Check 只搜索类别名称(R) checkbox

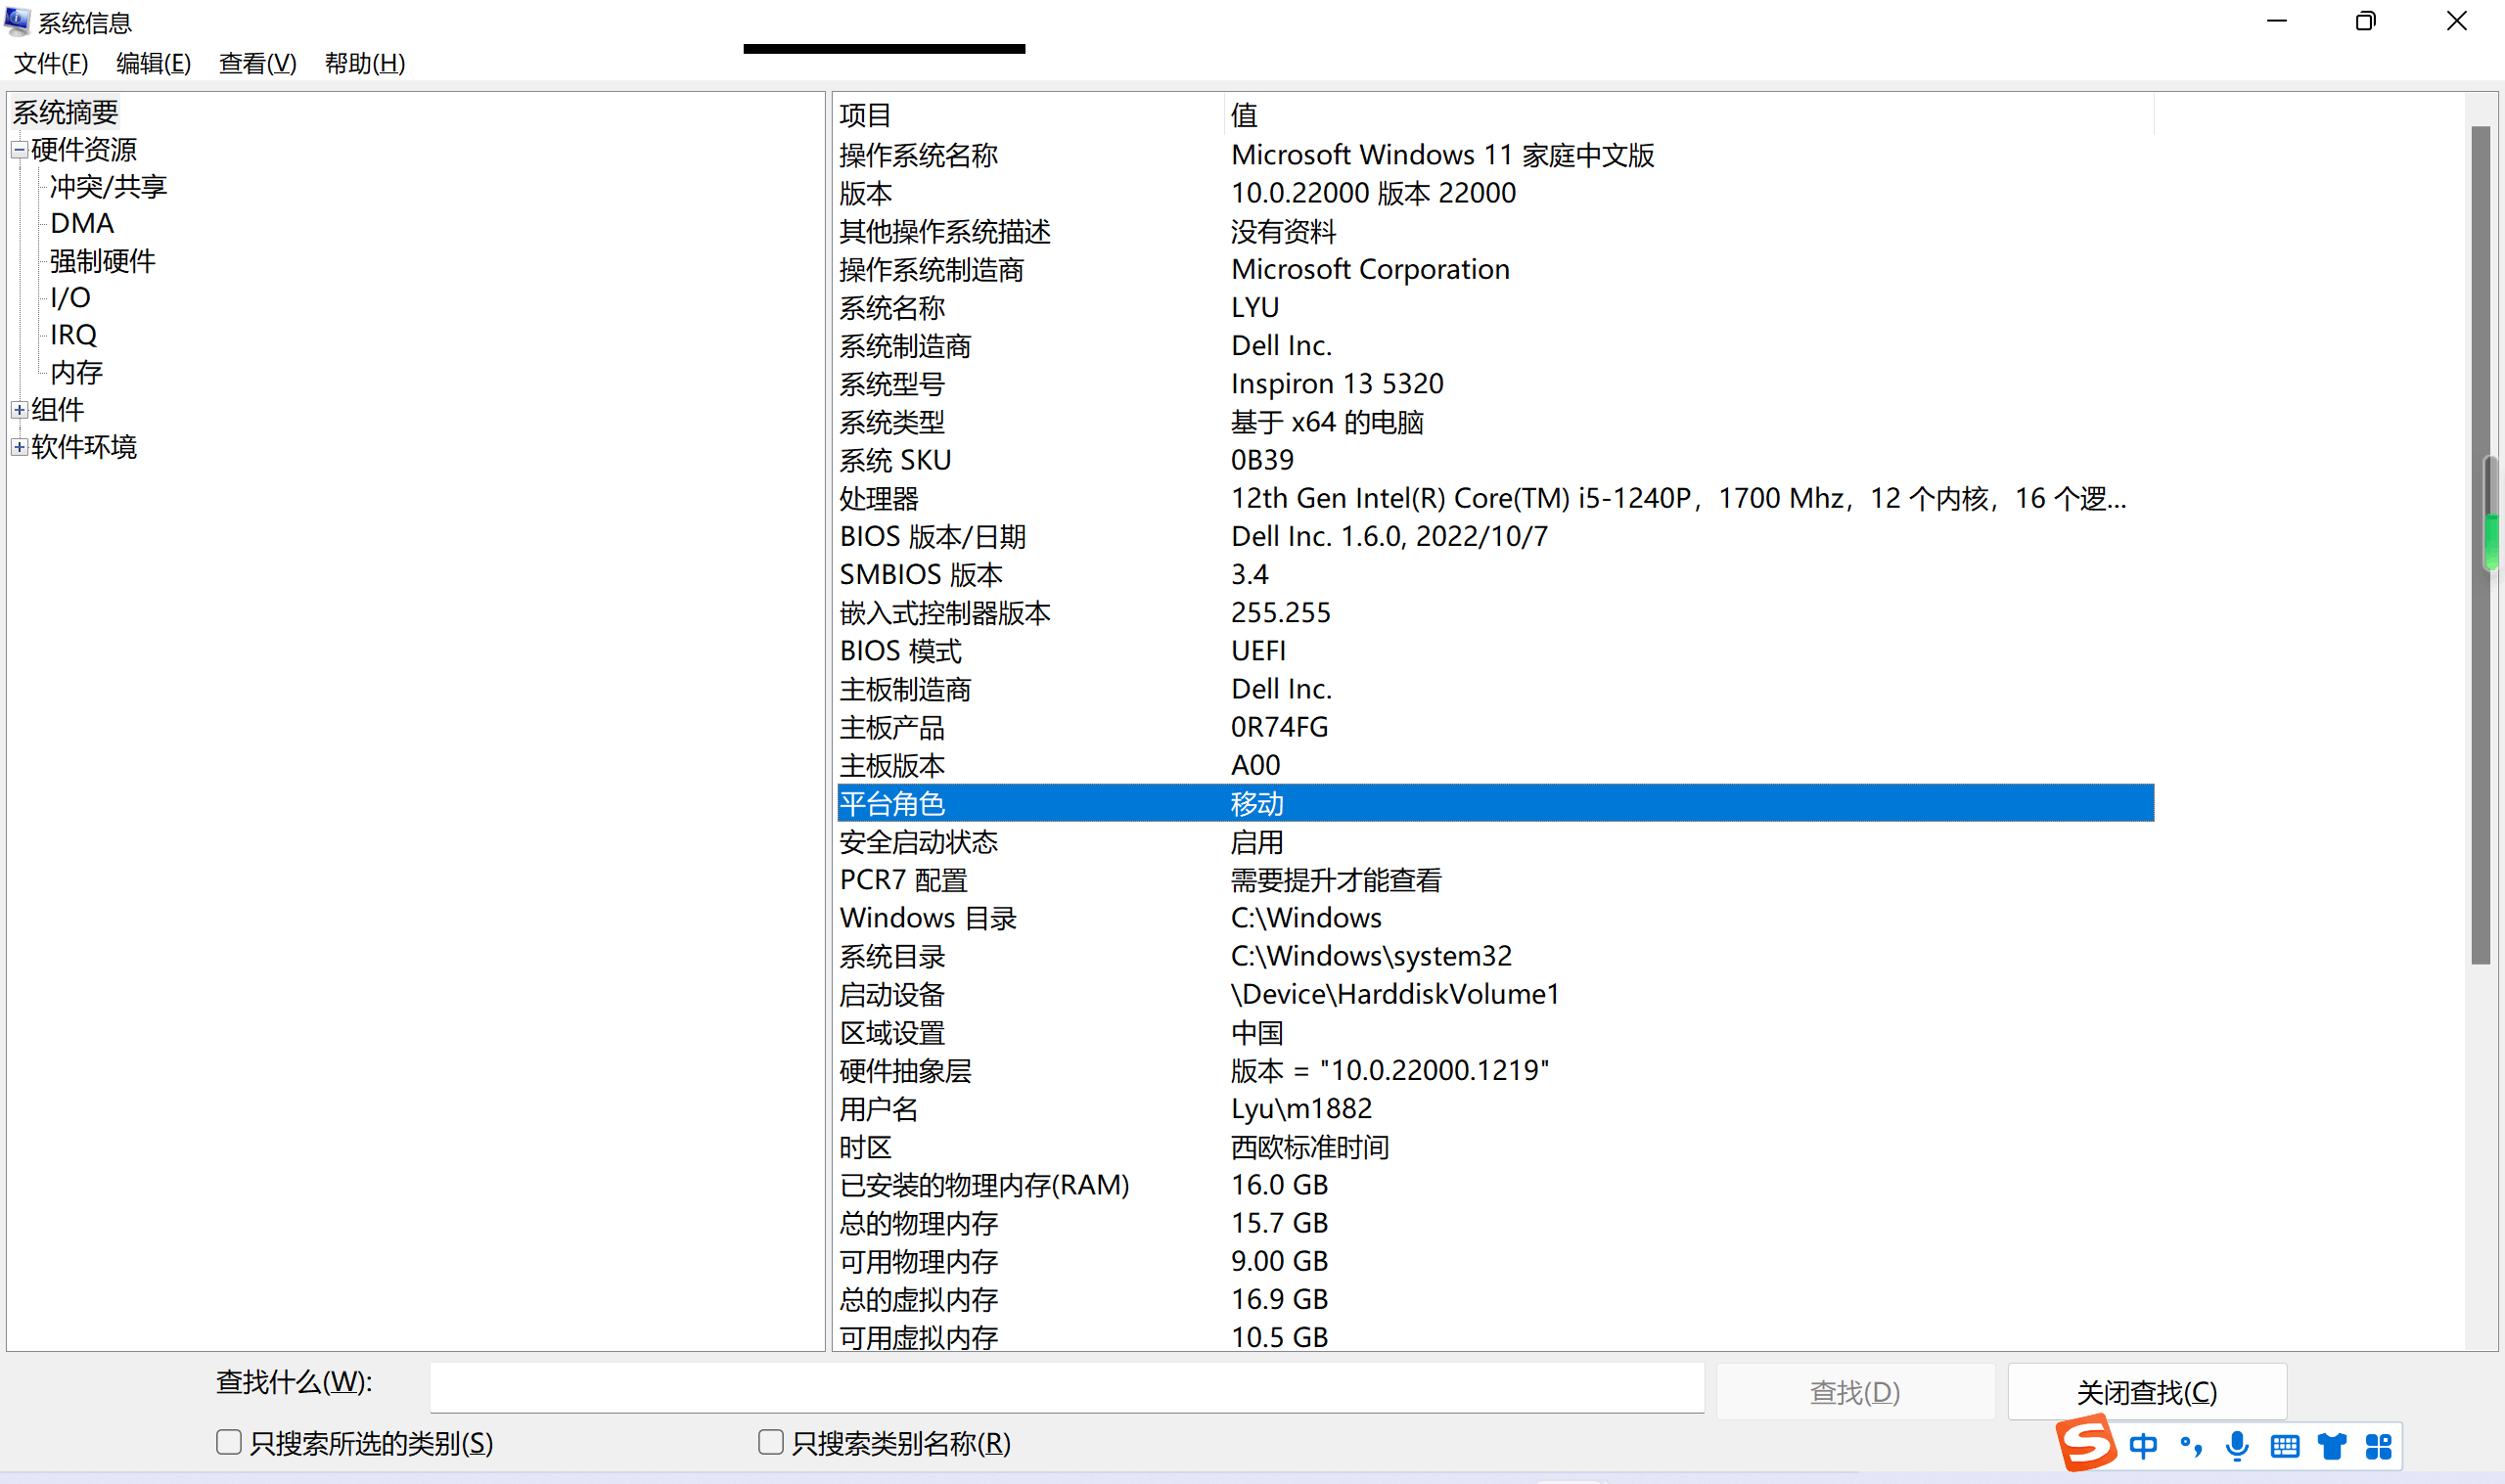(771, 1442)
